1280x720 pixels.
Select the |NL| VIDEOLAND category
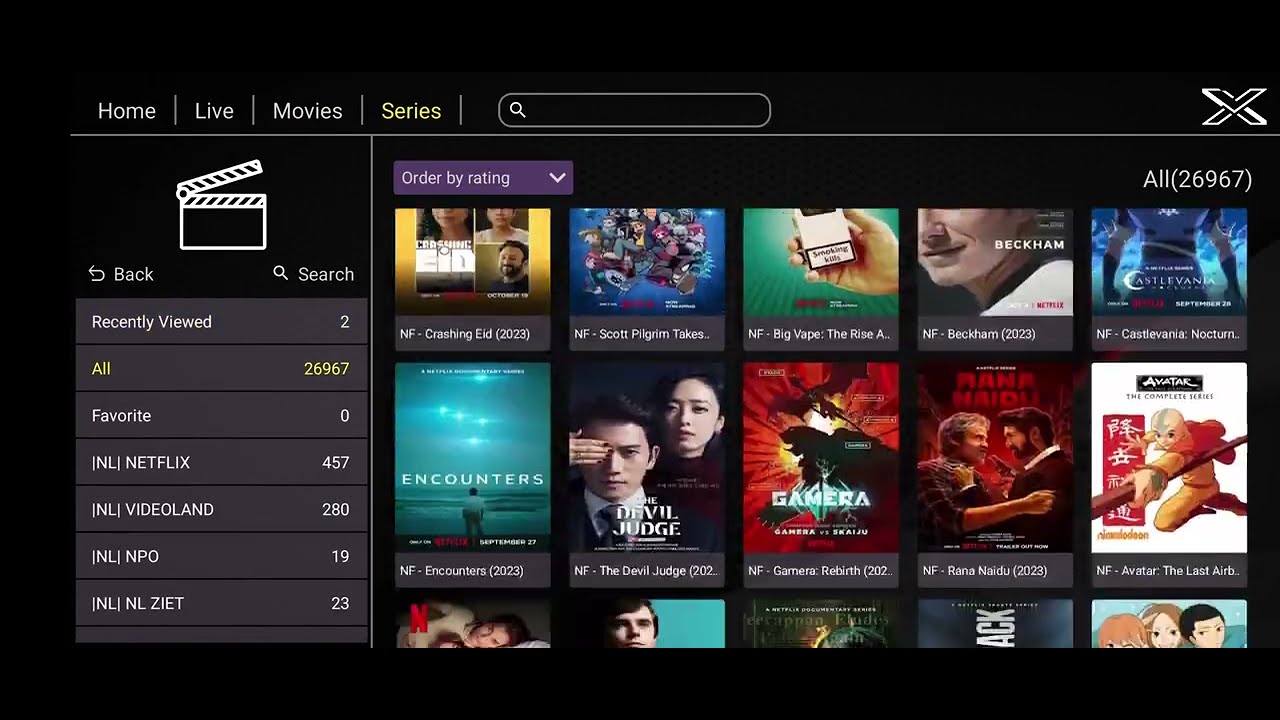[x=221, y=510]
